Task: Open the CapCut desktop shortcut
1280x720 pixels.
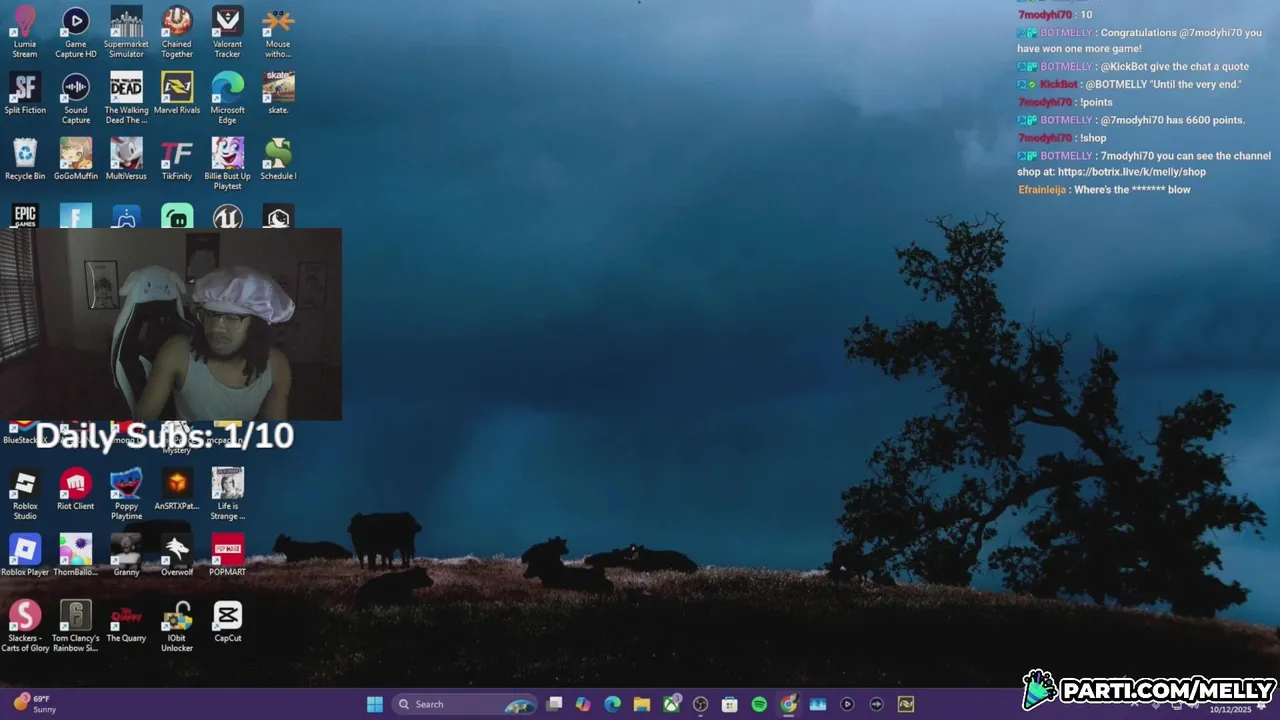Action: [x=227, y=621]
